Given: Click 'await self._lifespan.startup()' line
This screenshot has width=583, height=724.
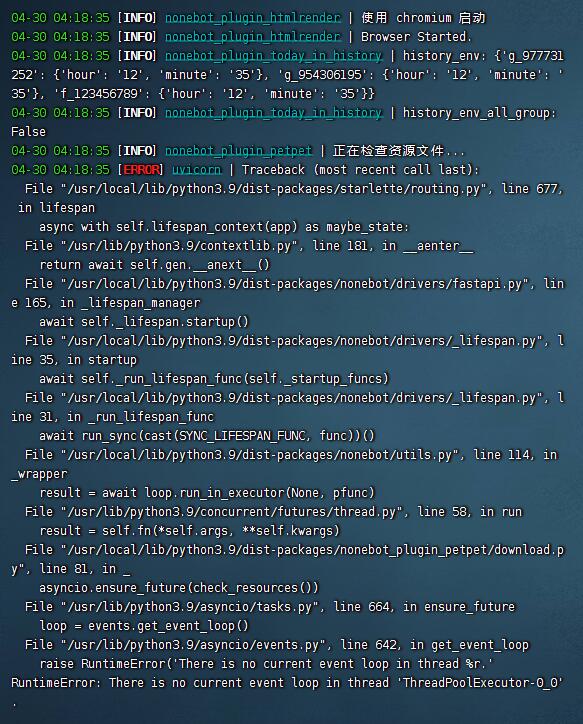Looking at the screenshot, I should click(144, 321).
